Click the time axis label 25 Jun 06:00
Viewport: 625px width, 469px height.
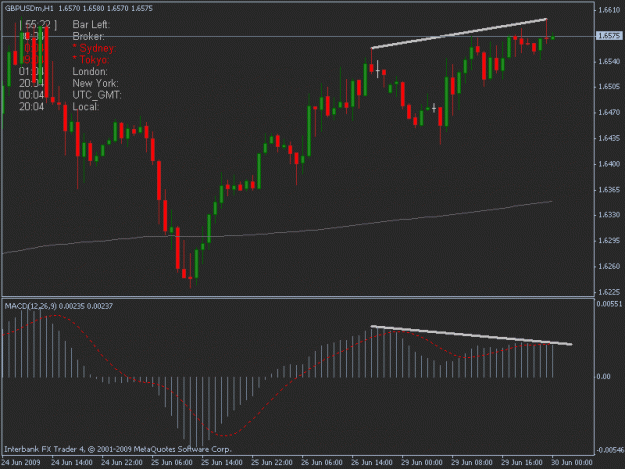click(x=172, y=462)
